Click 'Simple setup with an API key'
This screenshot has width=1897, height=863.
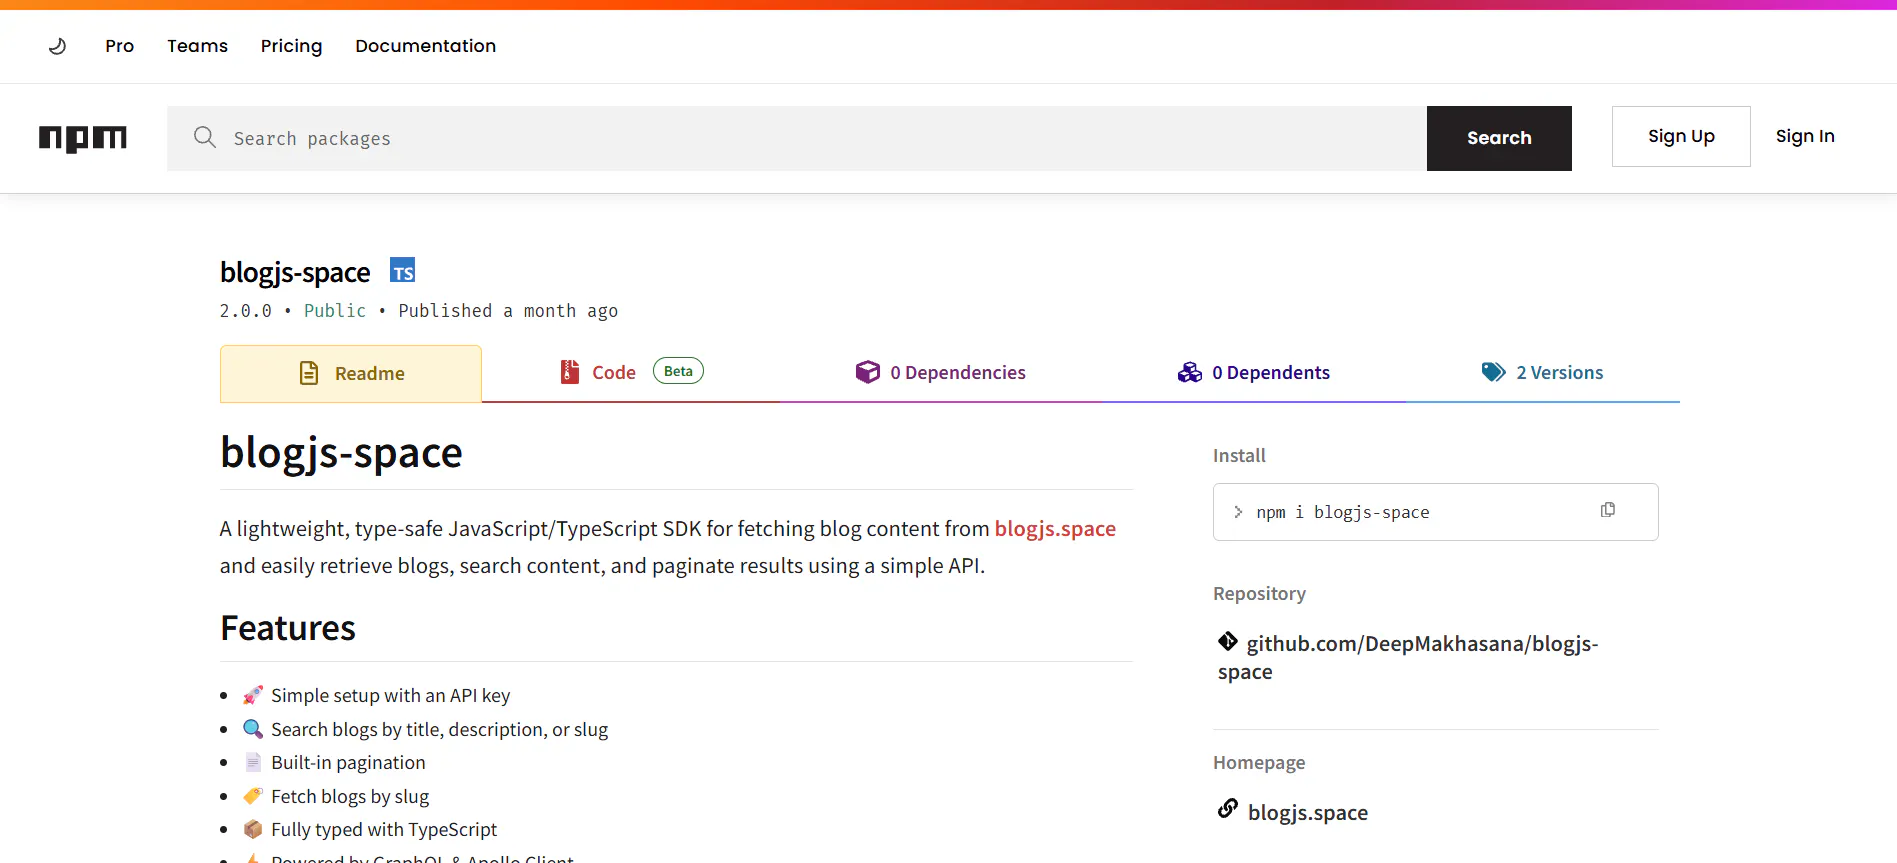pos(391,695)
